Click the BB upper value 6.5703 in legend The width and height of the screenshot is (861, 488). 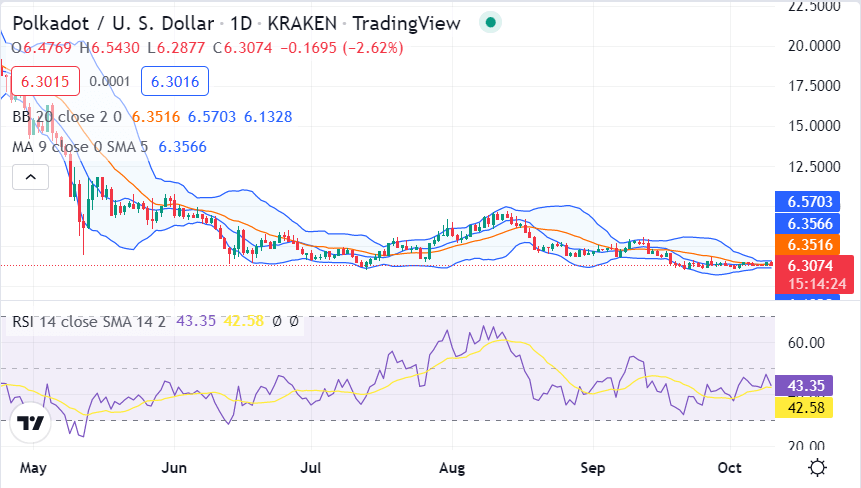[212, 116]
